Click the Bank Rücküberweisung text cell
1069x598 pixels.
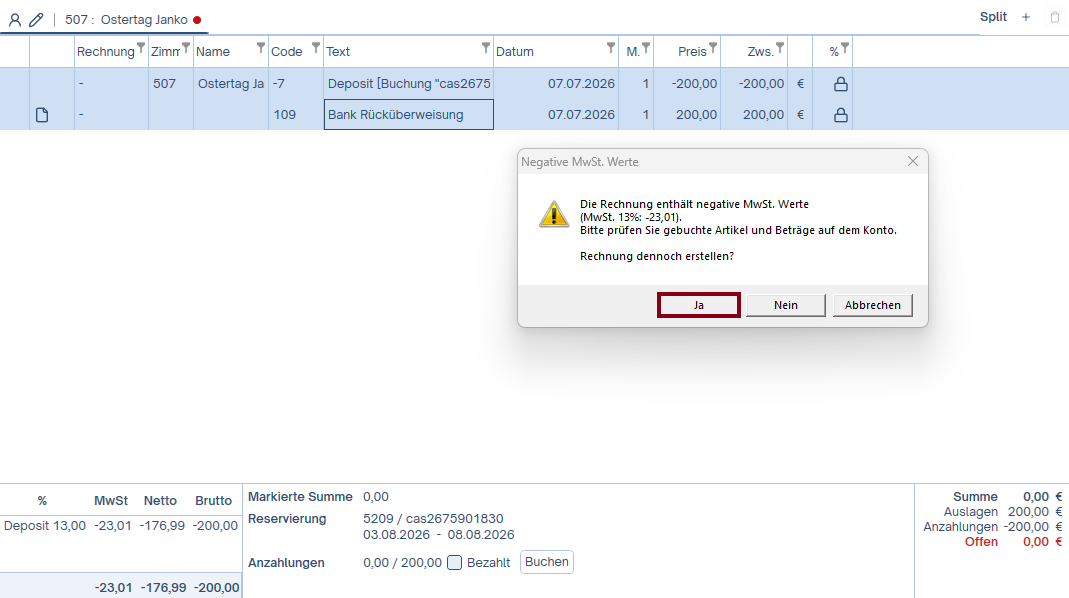[x=408, y=115]
